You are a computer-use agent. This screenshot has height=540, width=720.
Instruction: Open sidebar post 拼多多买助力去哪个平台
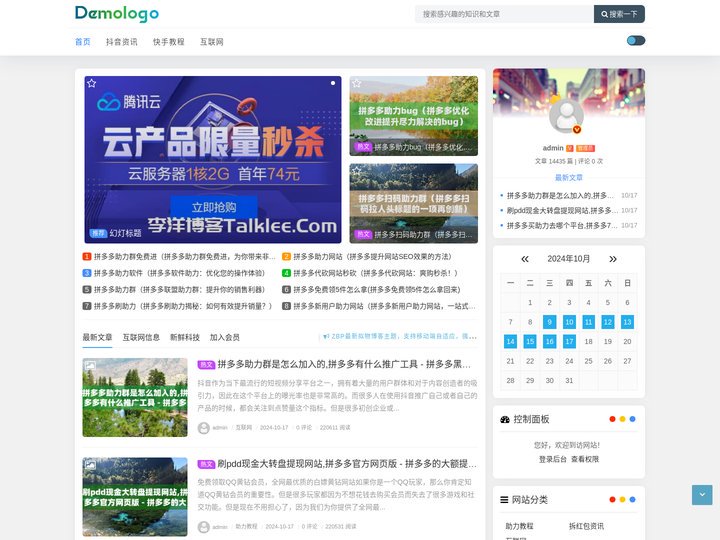click(x=562, y=226)
